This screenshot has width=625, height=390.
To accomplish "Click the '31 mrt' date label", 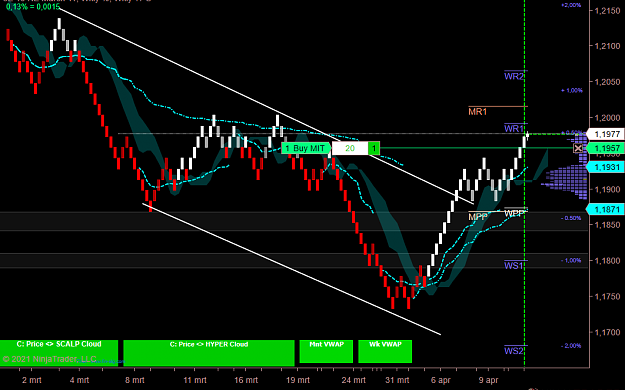I will (x=397, y=380).
